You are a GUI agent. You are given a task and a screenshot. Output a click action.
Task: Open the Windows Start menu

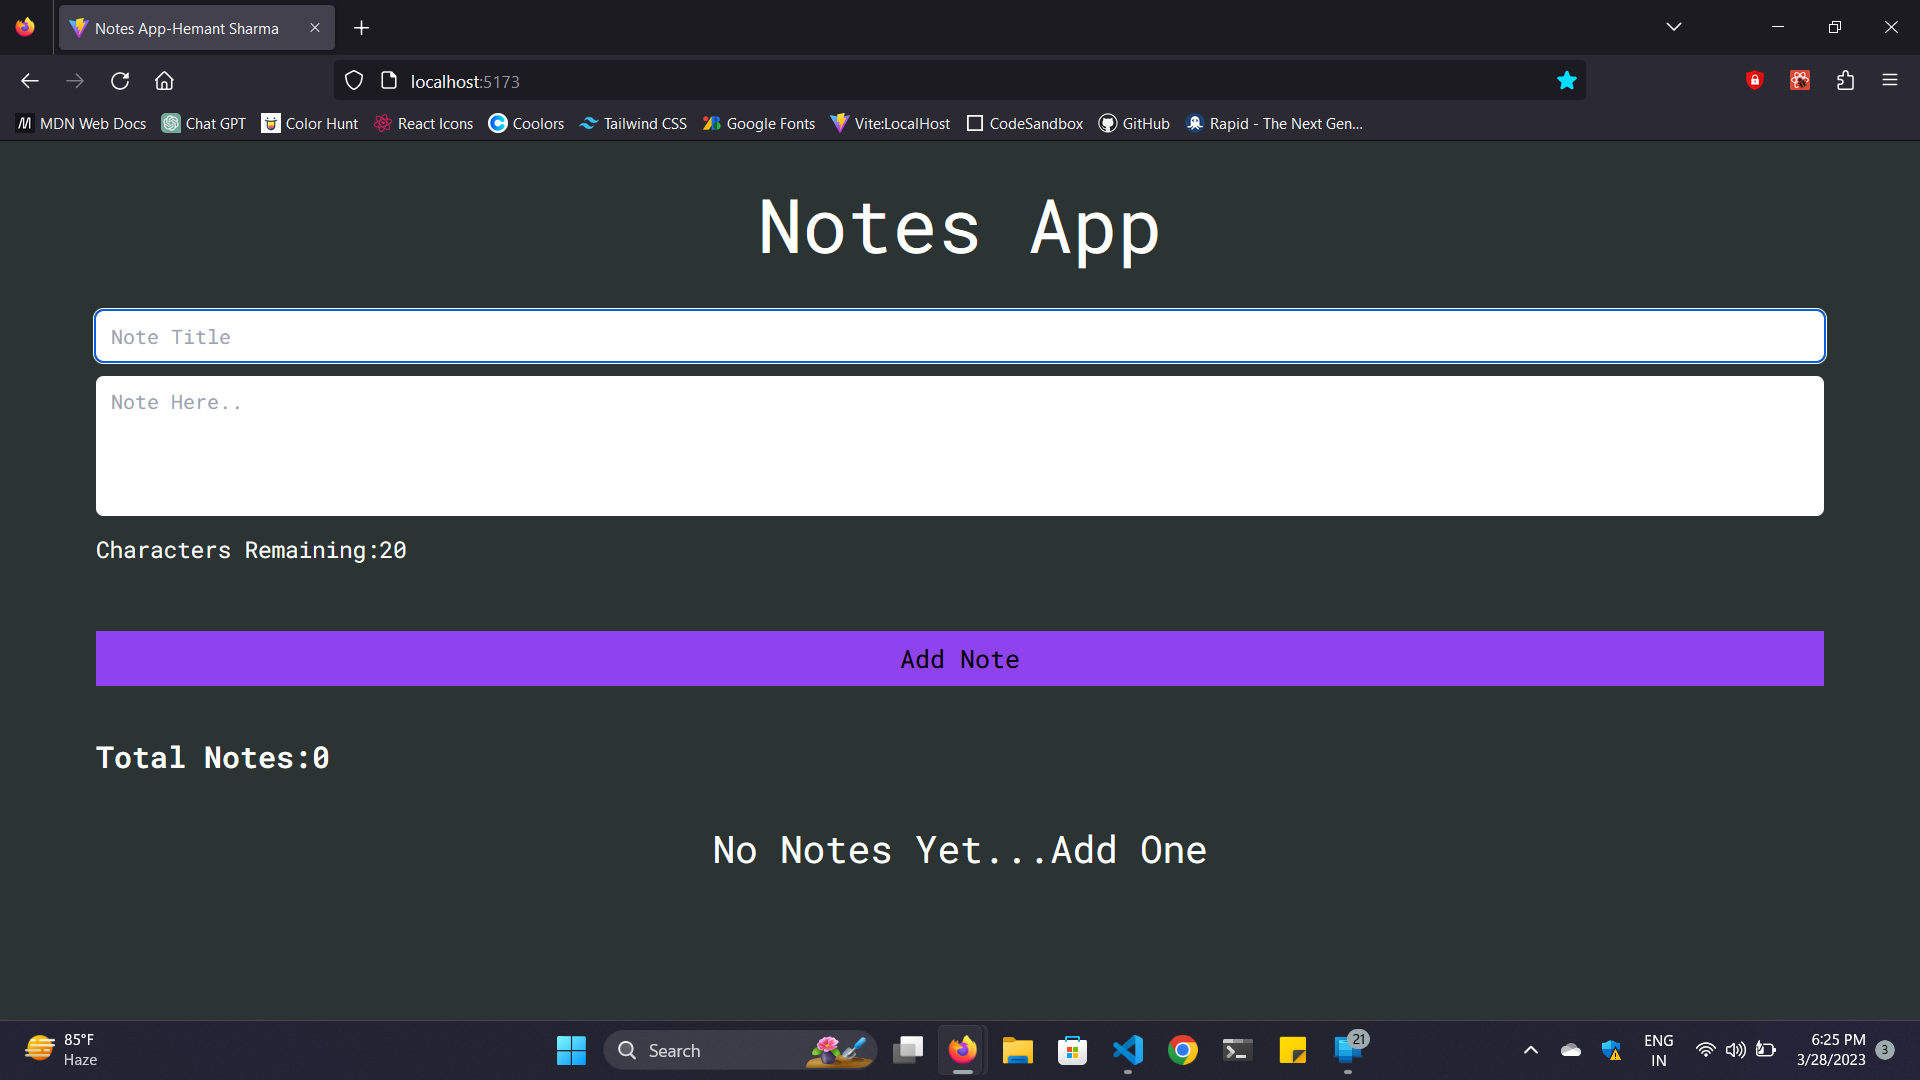[x=571, y=1050]
